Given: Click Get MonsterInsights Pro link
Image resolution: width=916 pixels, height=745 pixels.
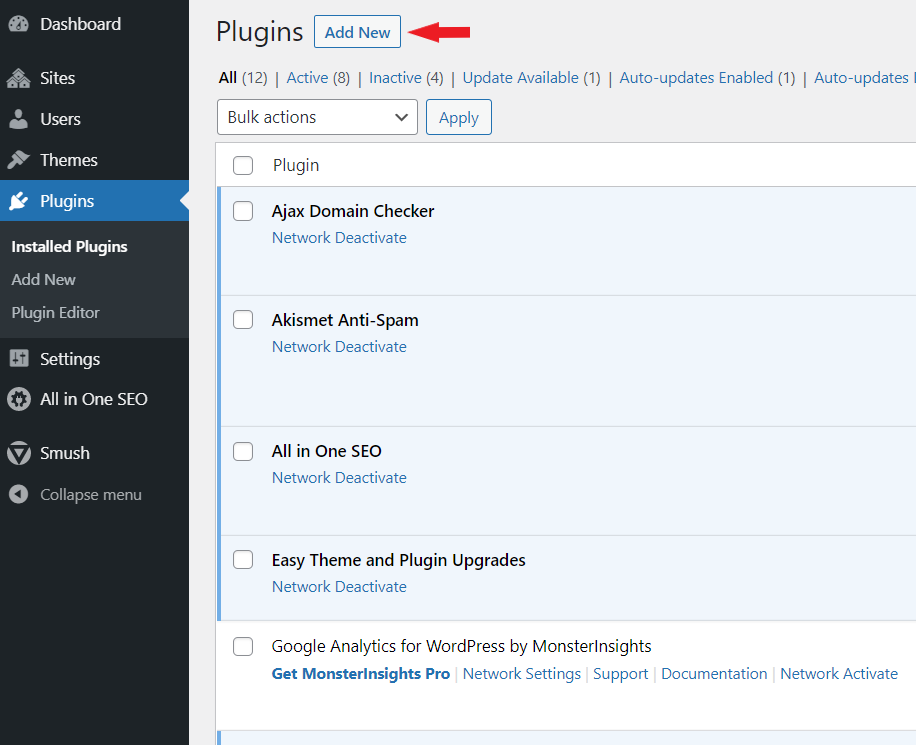Looking at the screenshot, I should pos(361,674).
